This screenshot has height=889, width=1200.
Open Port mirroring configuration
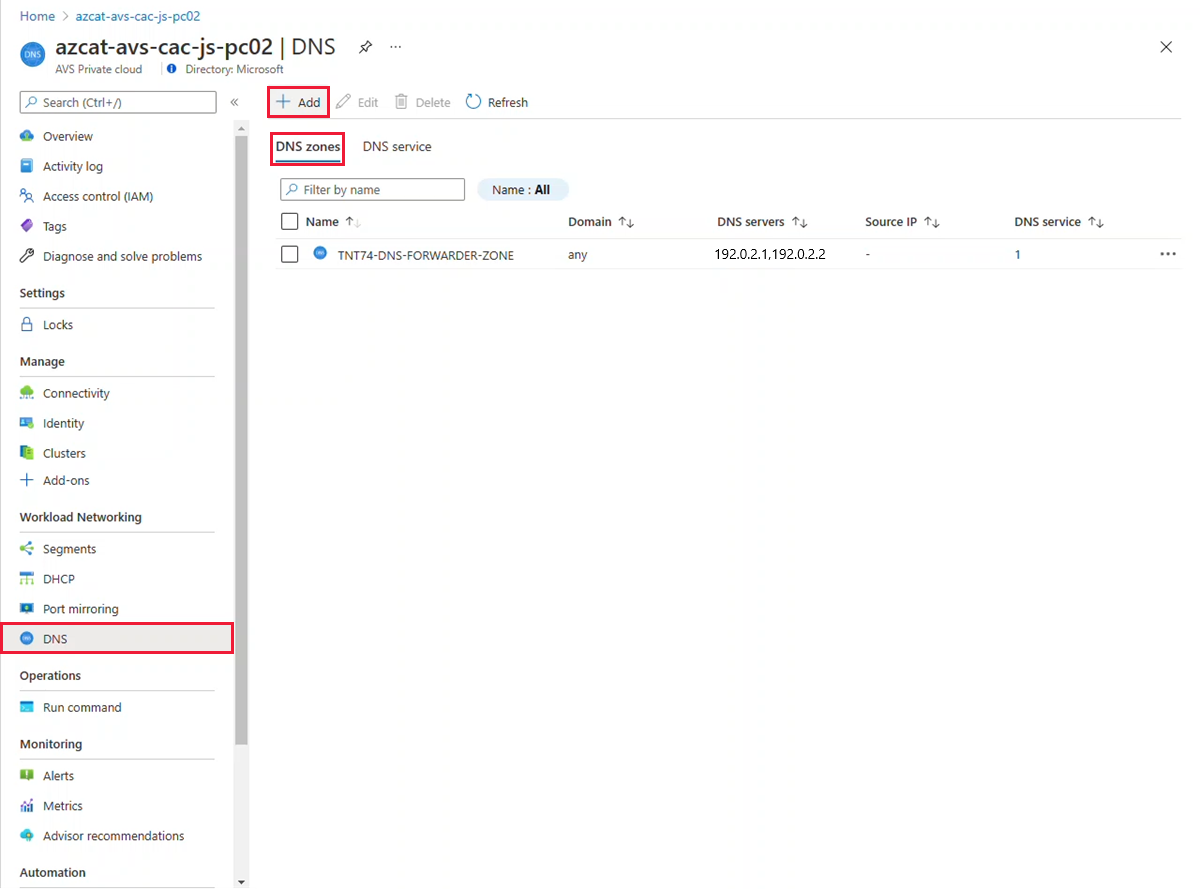(x=79, y=608)
